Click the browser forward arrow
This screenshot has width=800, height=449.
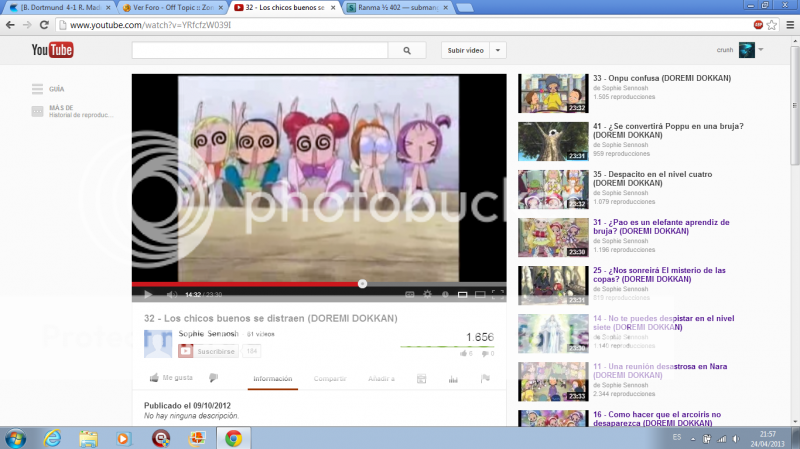[x=27, y=24]
